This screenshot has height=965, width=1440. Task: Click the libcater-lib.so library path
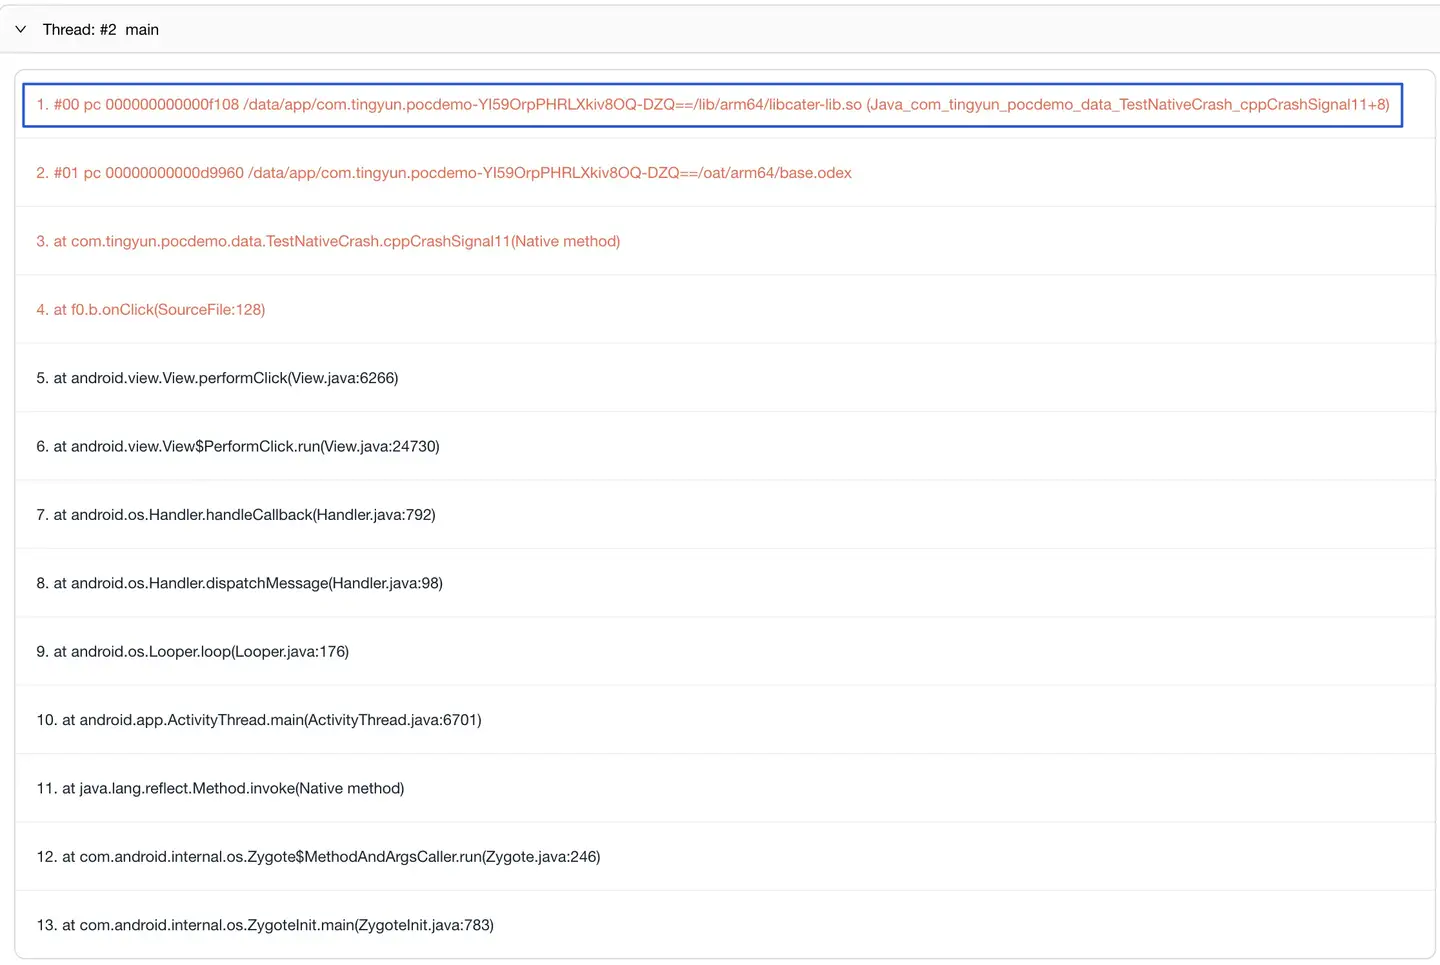(552, 105)
